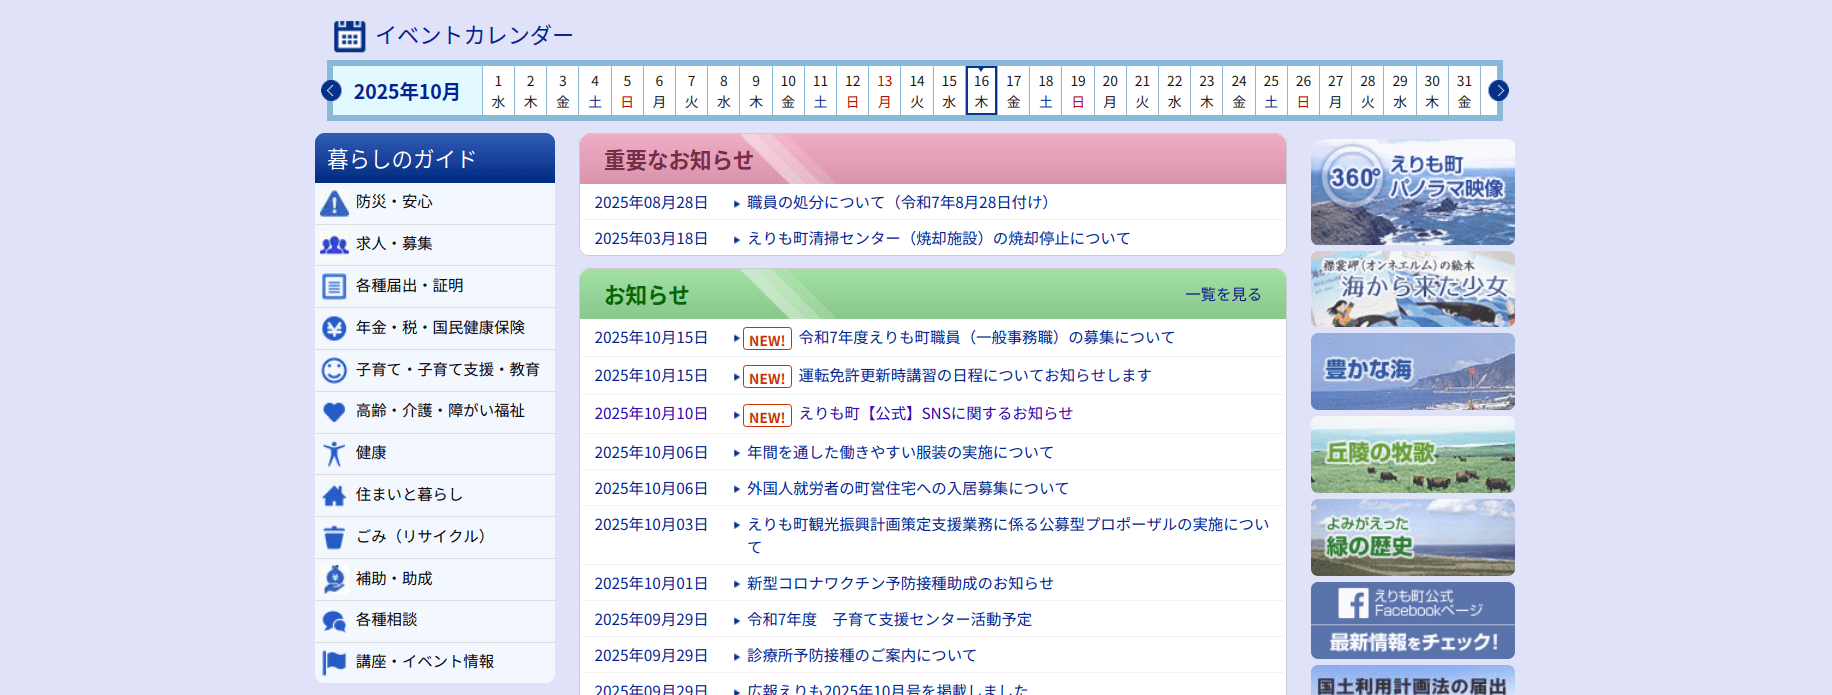This screenshot has width=1832, height=695.
Task: Click the disaster prevention warning triangle icon
Action: click(x=334, y=203)
